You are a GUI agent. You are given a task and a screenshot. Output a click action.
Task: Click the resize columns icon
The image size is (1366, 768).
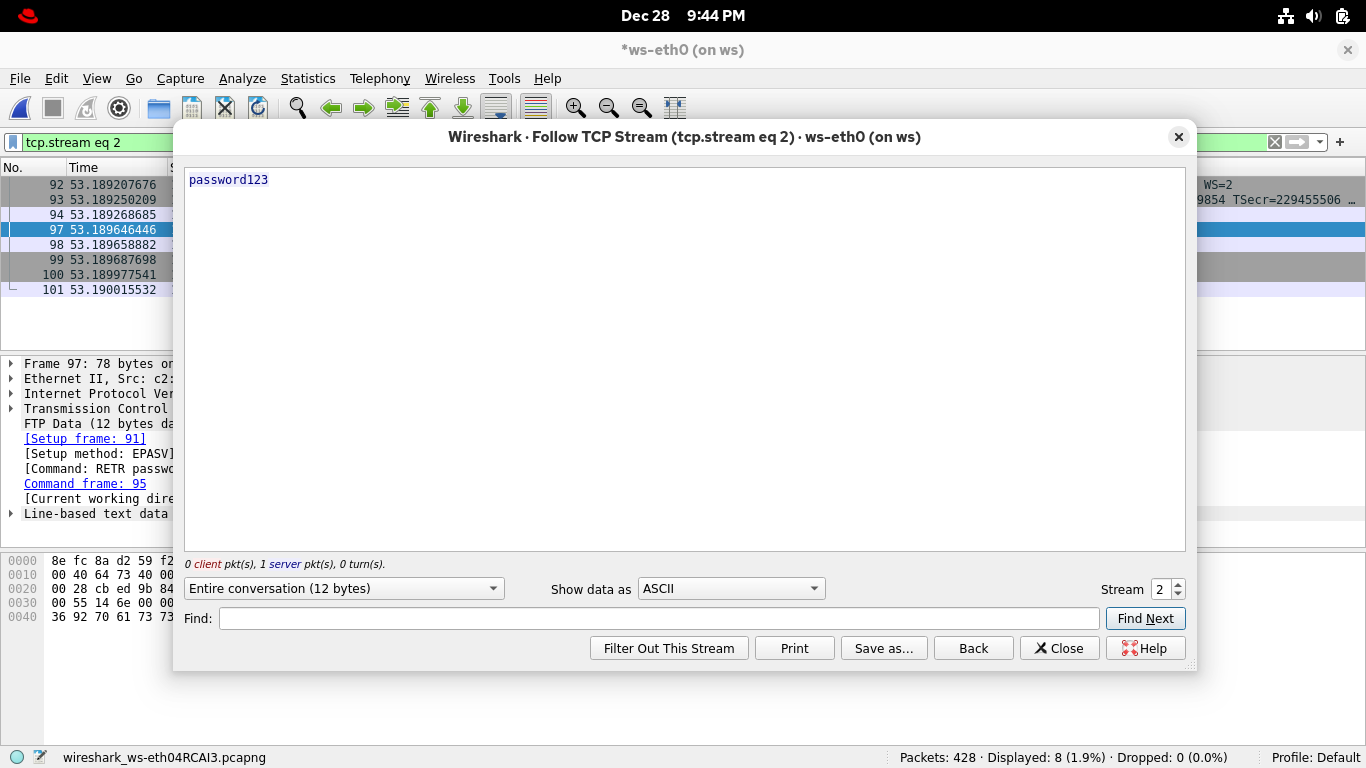[674, 108]
